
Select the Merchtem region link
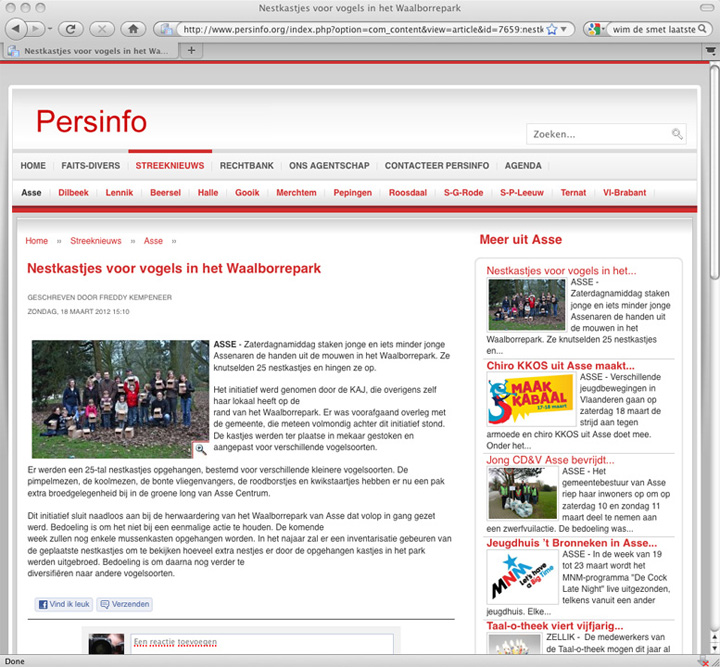(296, 193)
